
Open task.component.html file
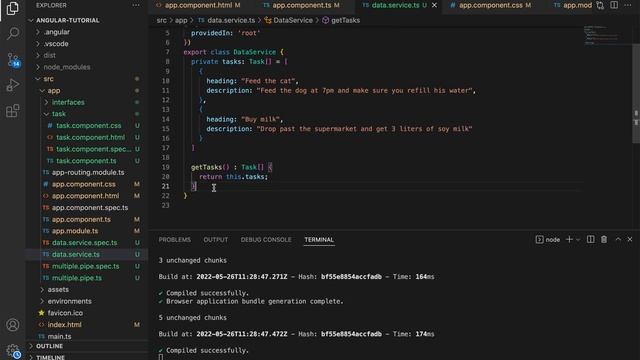(87, 138)
